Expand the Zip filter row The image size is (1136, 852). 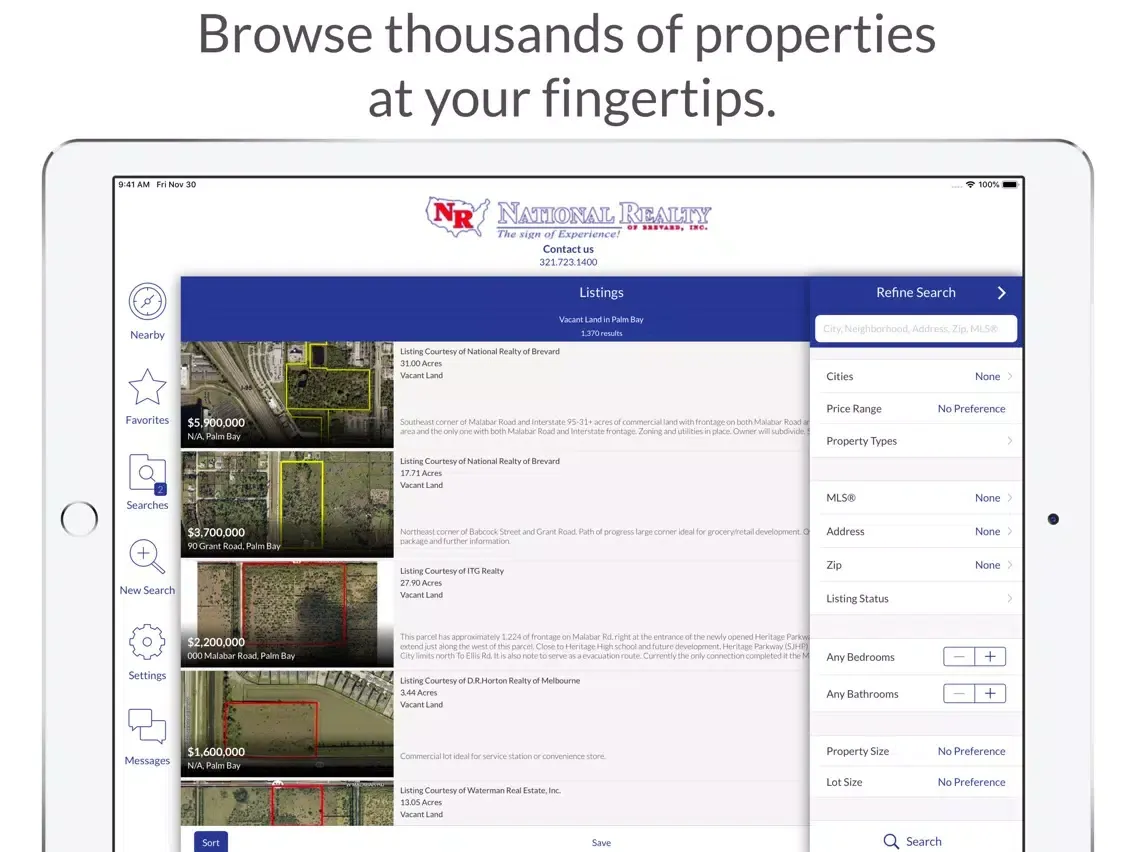point(916,564)
